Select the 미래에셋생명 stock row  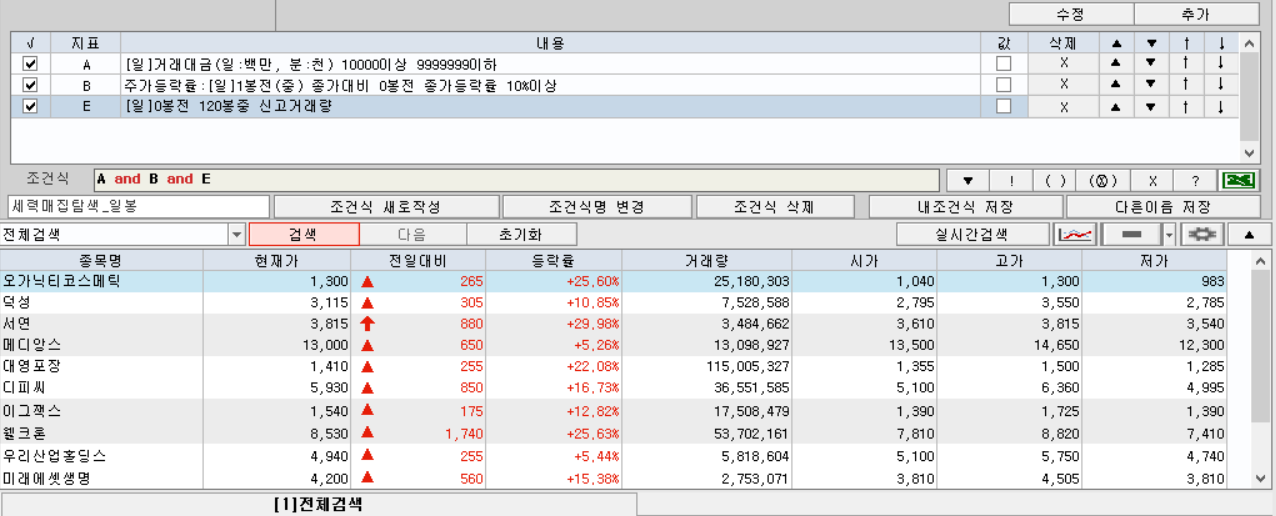[x=626, y=478]
